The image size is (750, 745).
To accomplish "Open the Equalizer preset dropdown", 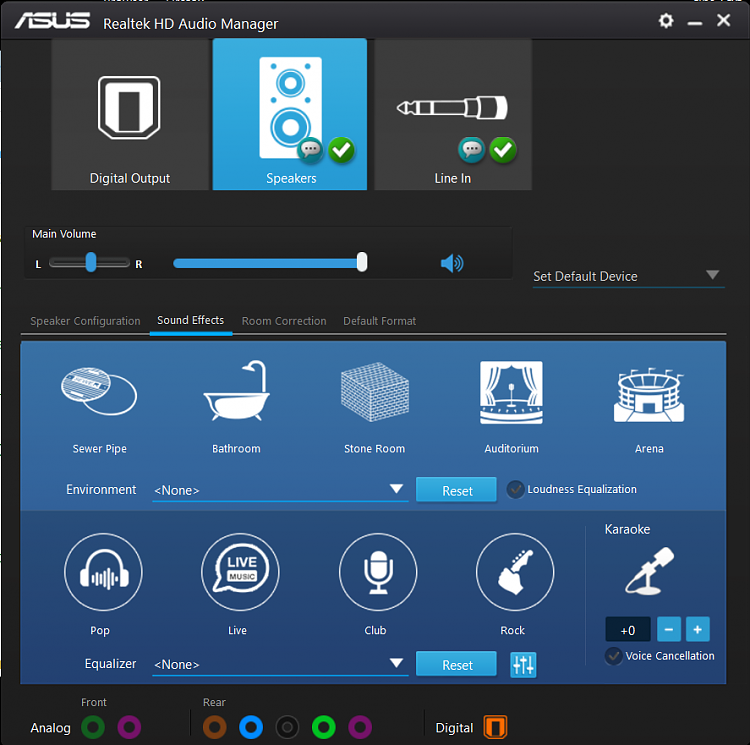I will pos(280,664).
